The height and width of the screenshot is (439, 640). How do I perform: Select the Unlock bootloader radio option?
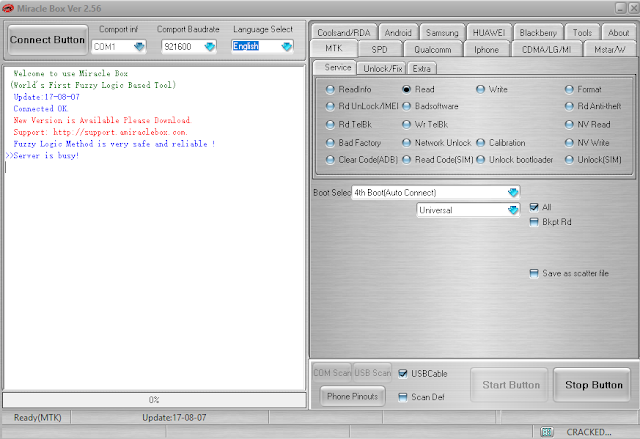click(515, 160)
